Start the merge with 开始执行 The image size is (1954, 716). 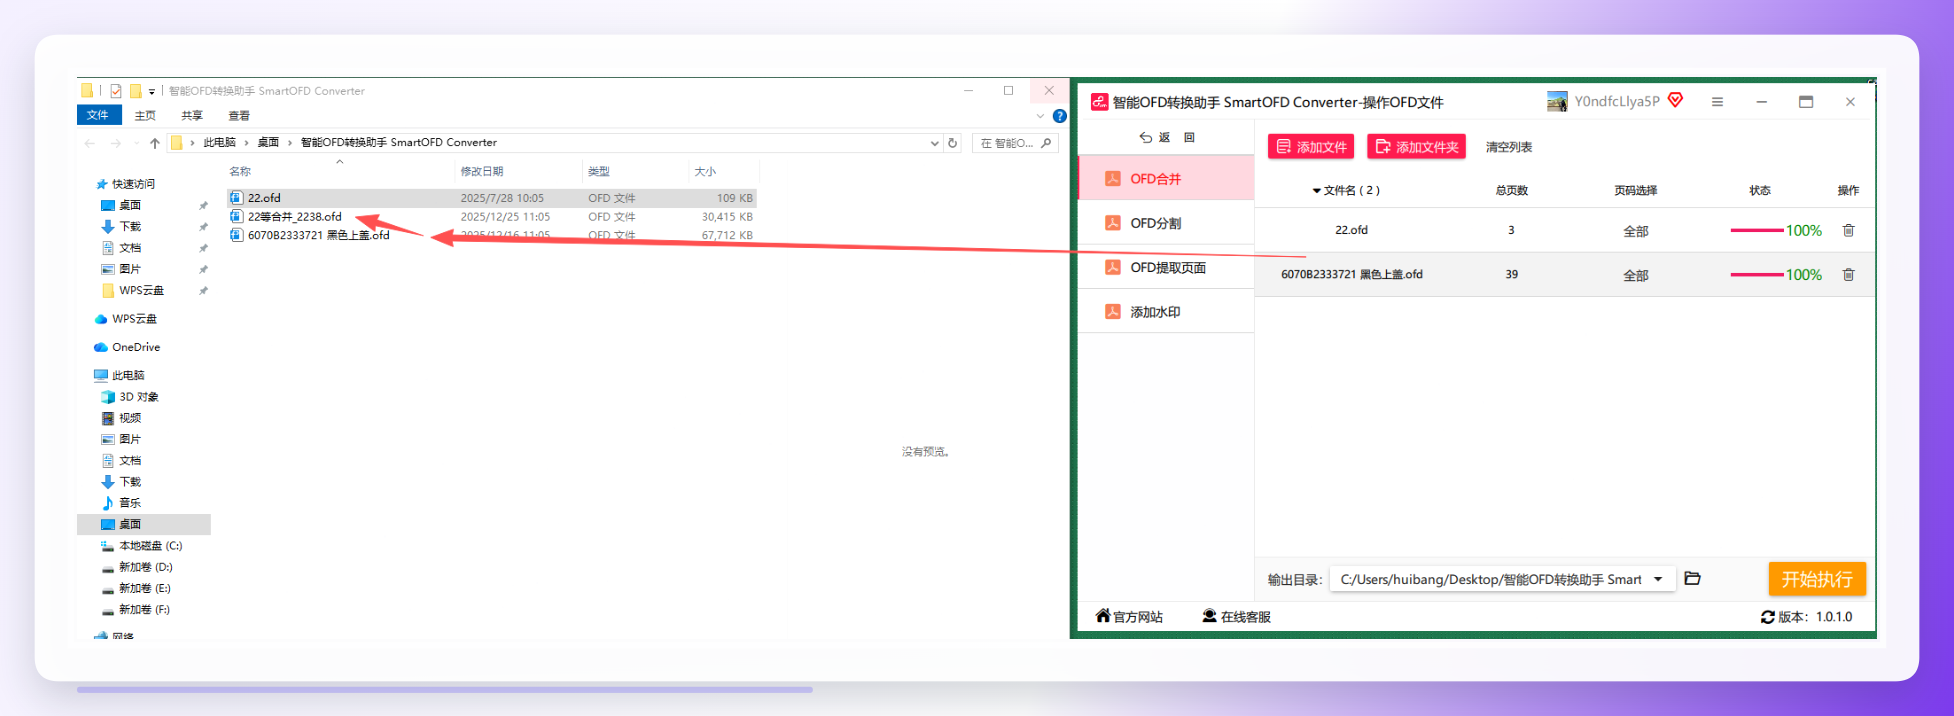1817,579
